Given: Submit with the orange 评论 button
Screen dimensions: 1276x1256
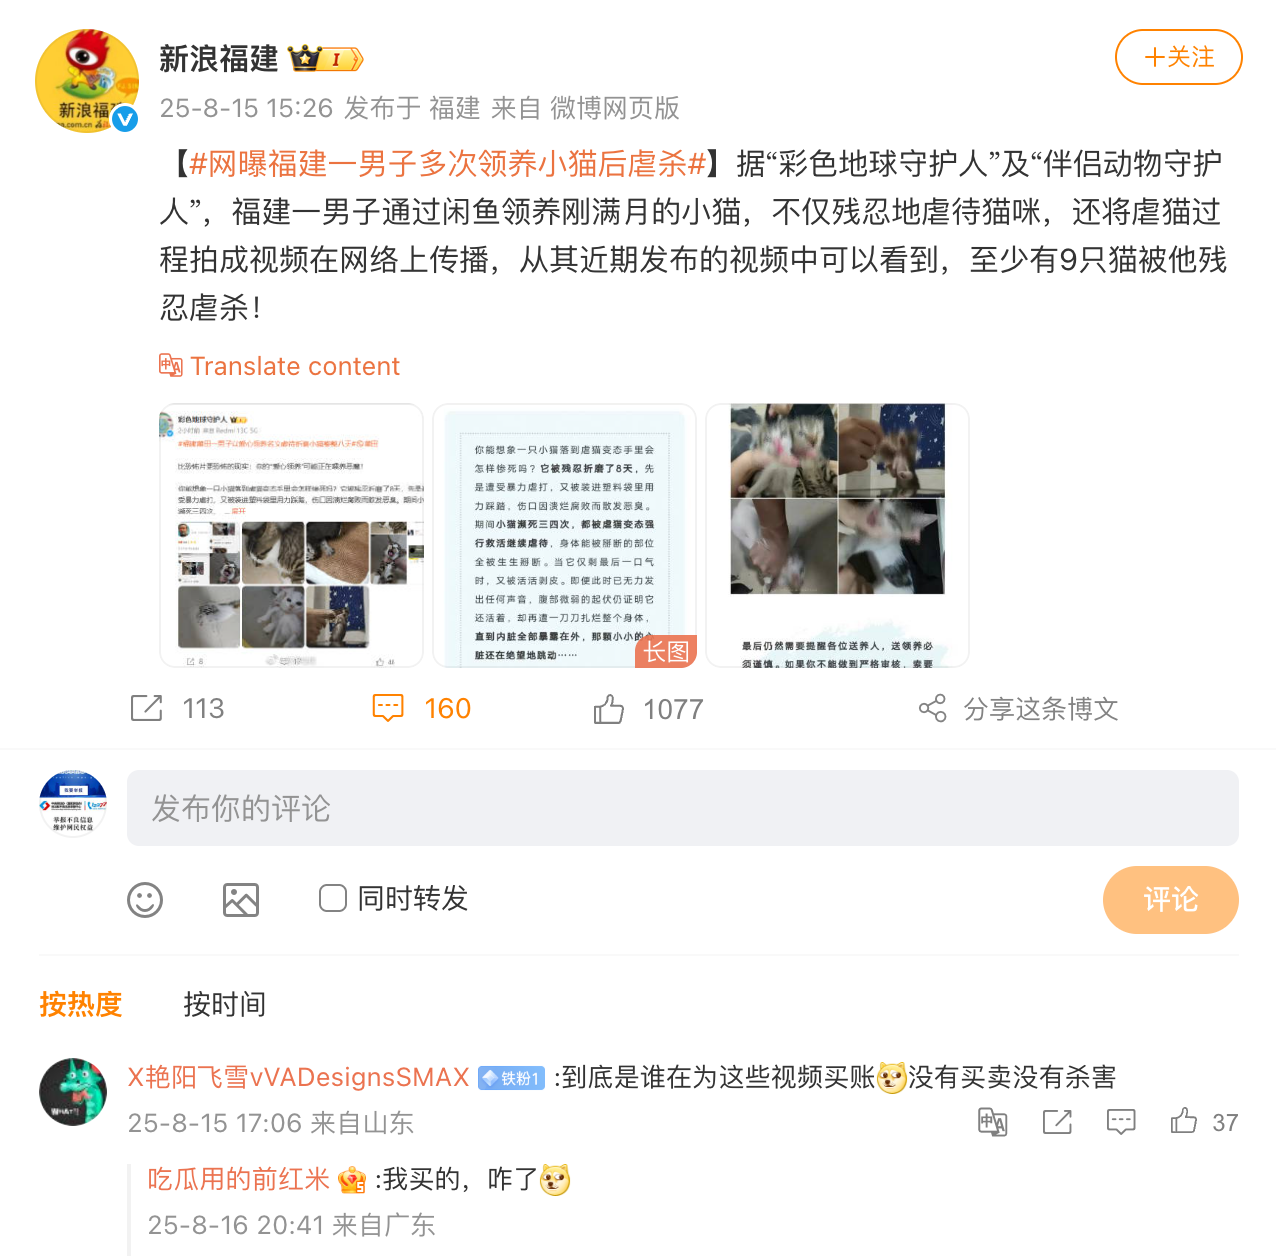Looking at the screenshot, I should 1171,900.
